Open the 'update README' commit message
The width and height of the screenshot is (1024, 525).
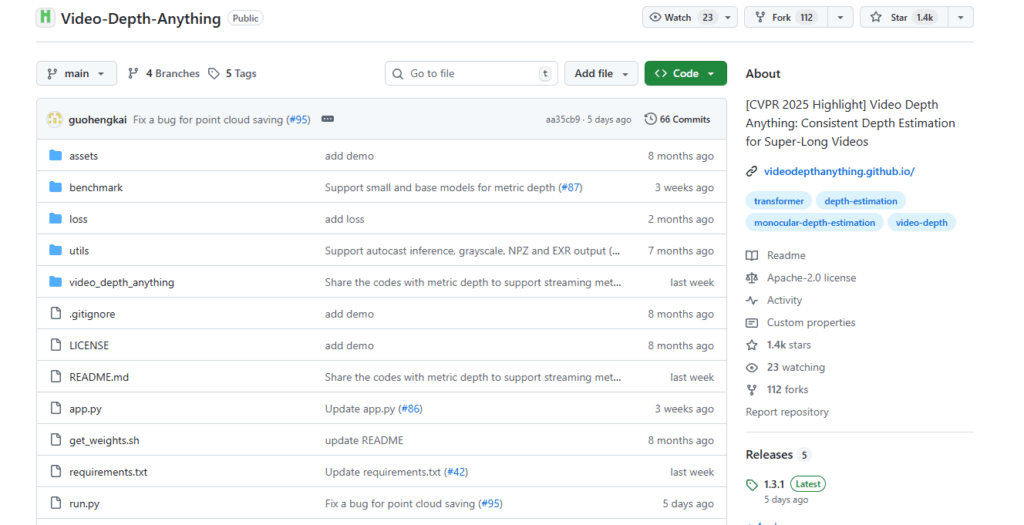(364, 441)
